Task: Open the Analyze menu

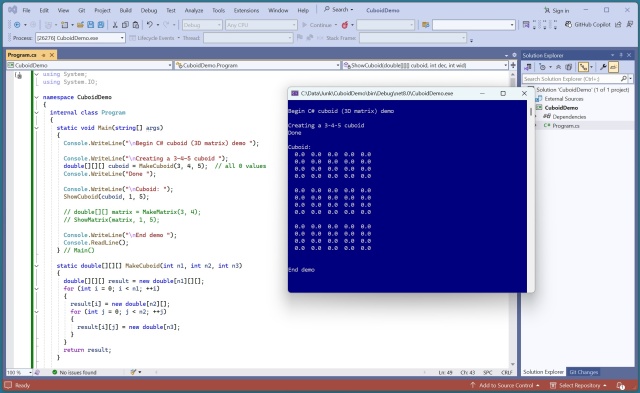Action: point(194,10)
